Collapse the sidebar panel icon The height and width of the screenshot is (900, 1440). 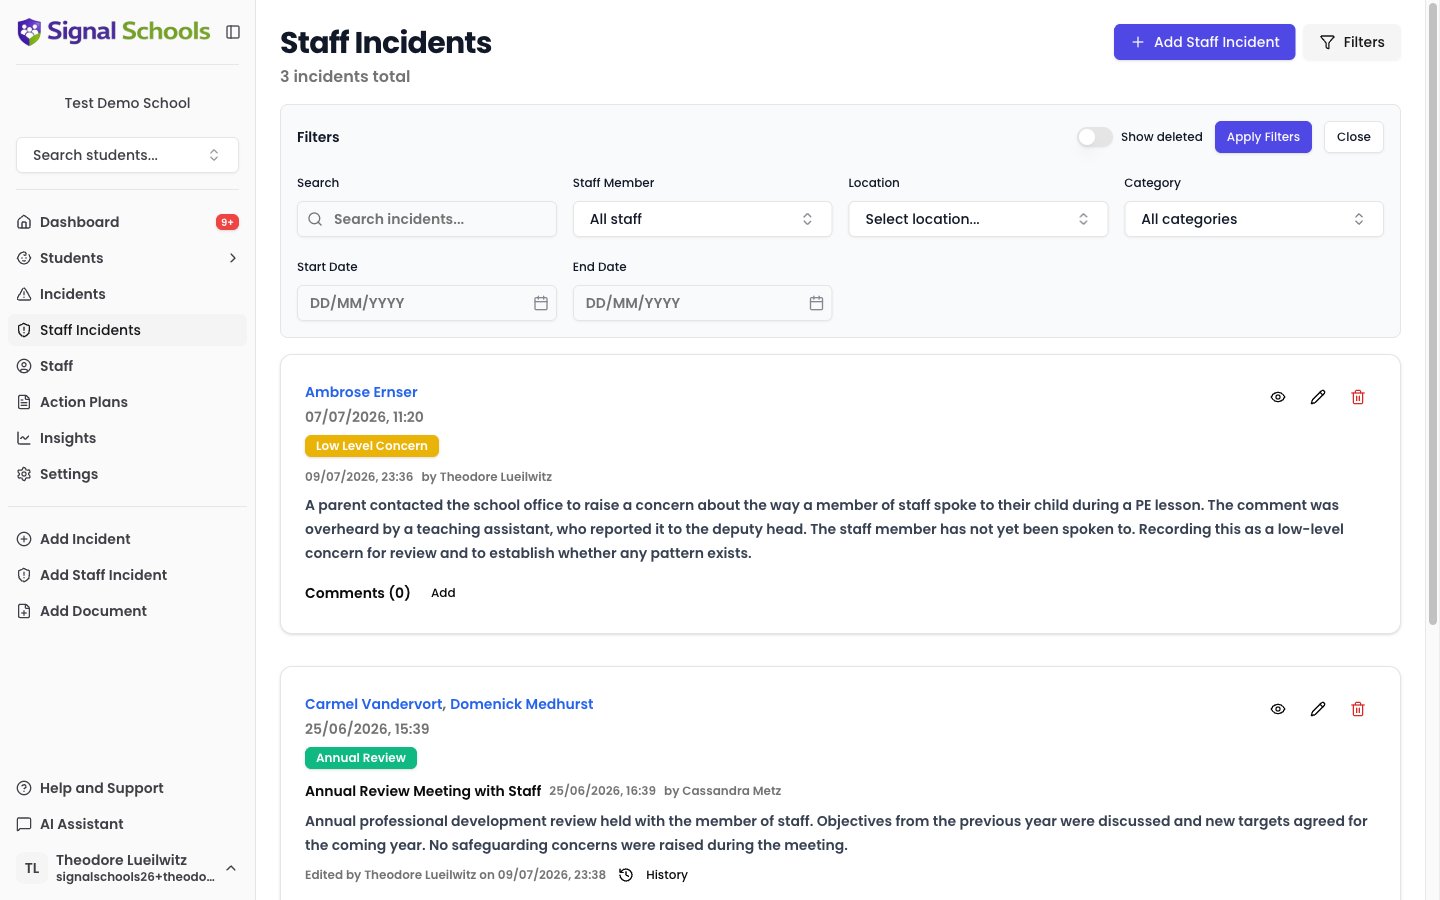[233, 32]
